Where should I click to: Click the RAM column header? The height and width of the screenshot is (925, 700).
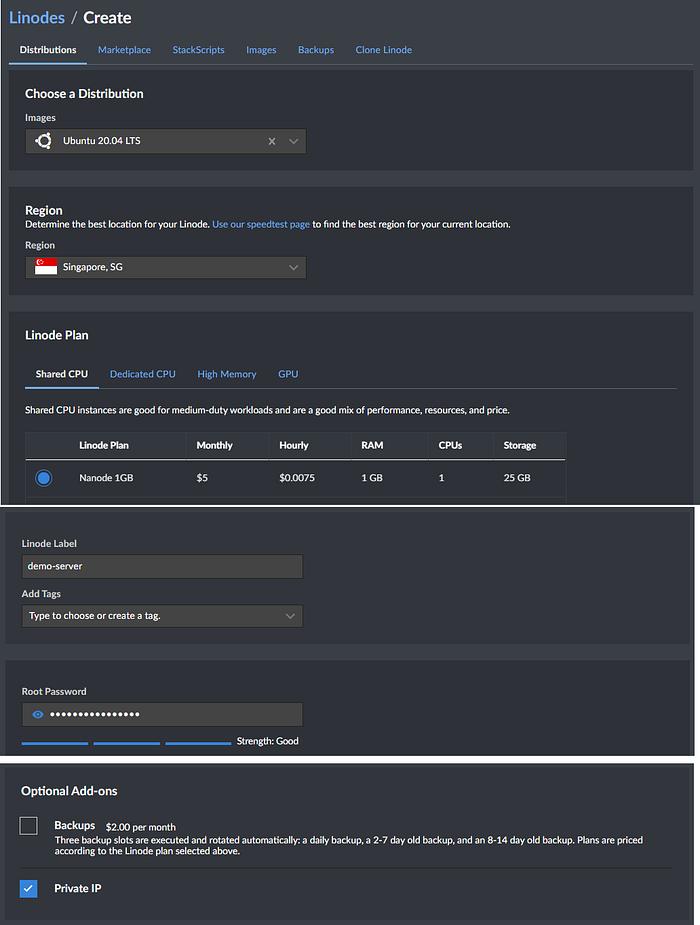[x=372, y=445]
